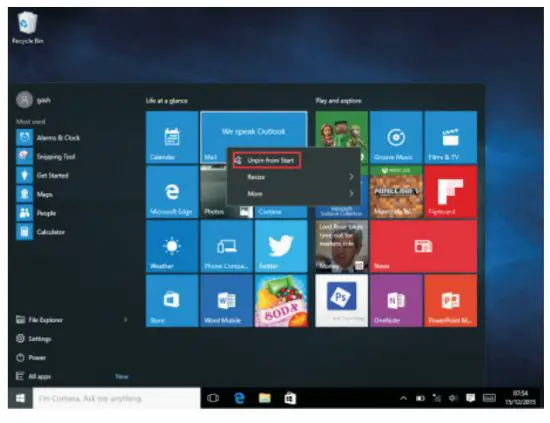Open the Resize submenu
The image size is (550, 423).
click(x=293, y=177)
